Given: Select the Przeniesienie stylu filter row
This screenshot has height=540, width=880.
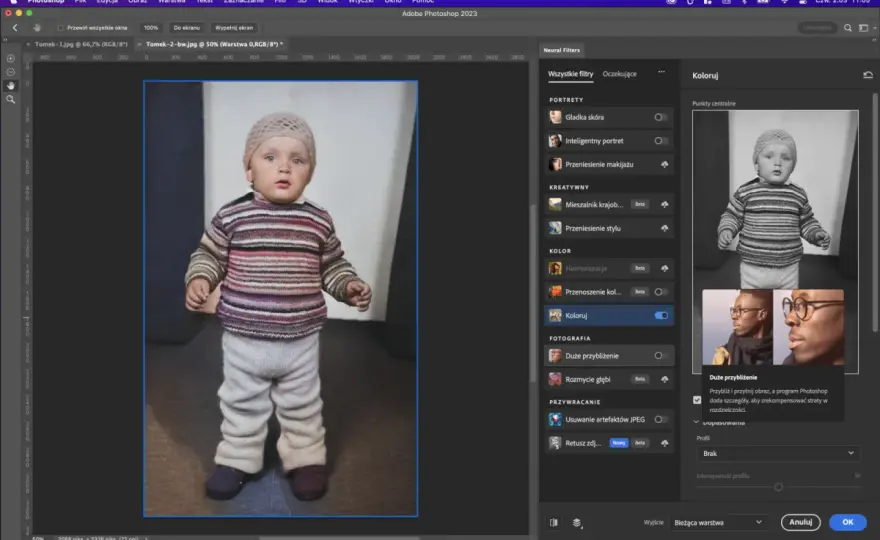Looking at the screenshot, I should tap(609, 228).
